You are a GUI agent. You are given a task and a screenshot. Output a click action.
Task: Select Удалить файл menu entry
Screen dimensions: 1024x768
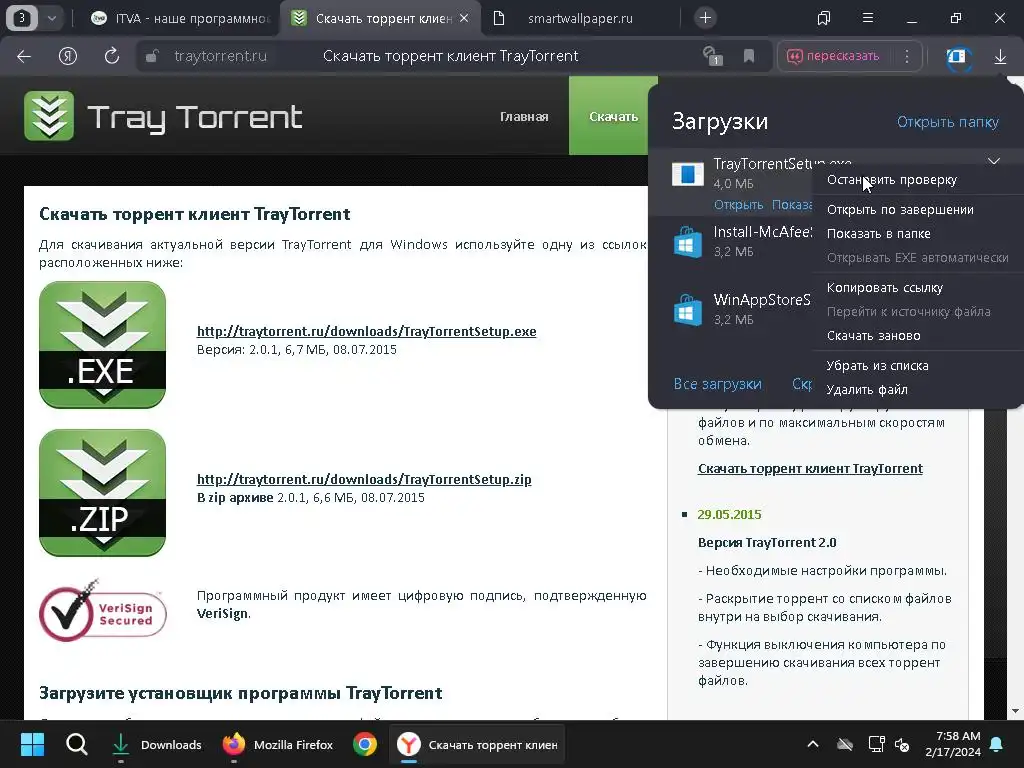click(918, 390)
